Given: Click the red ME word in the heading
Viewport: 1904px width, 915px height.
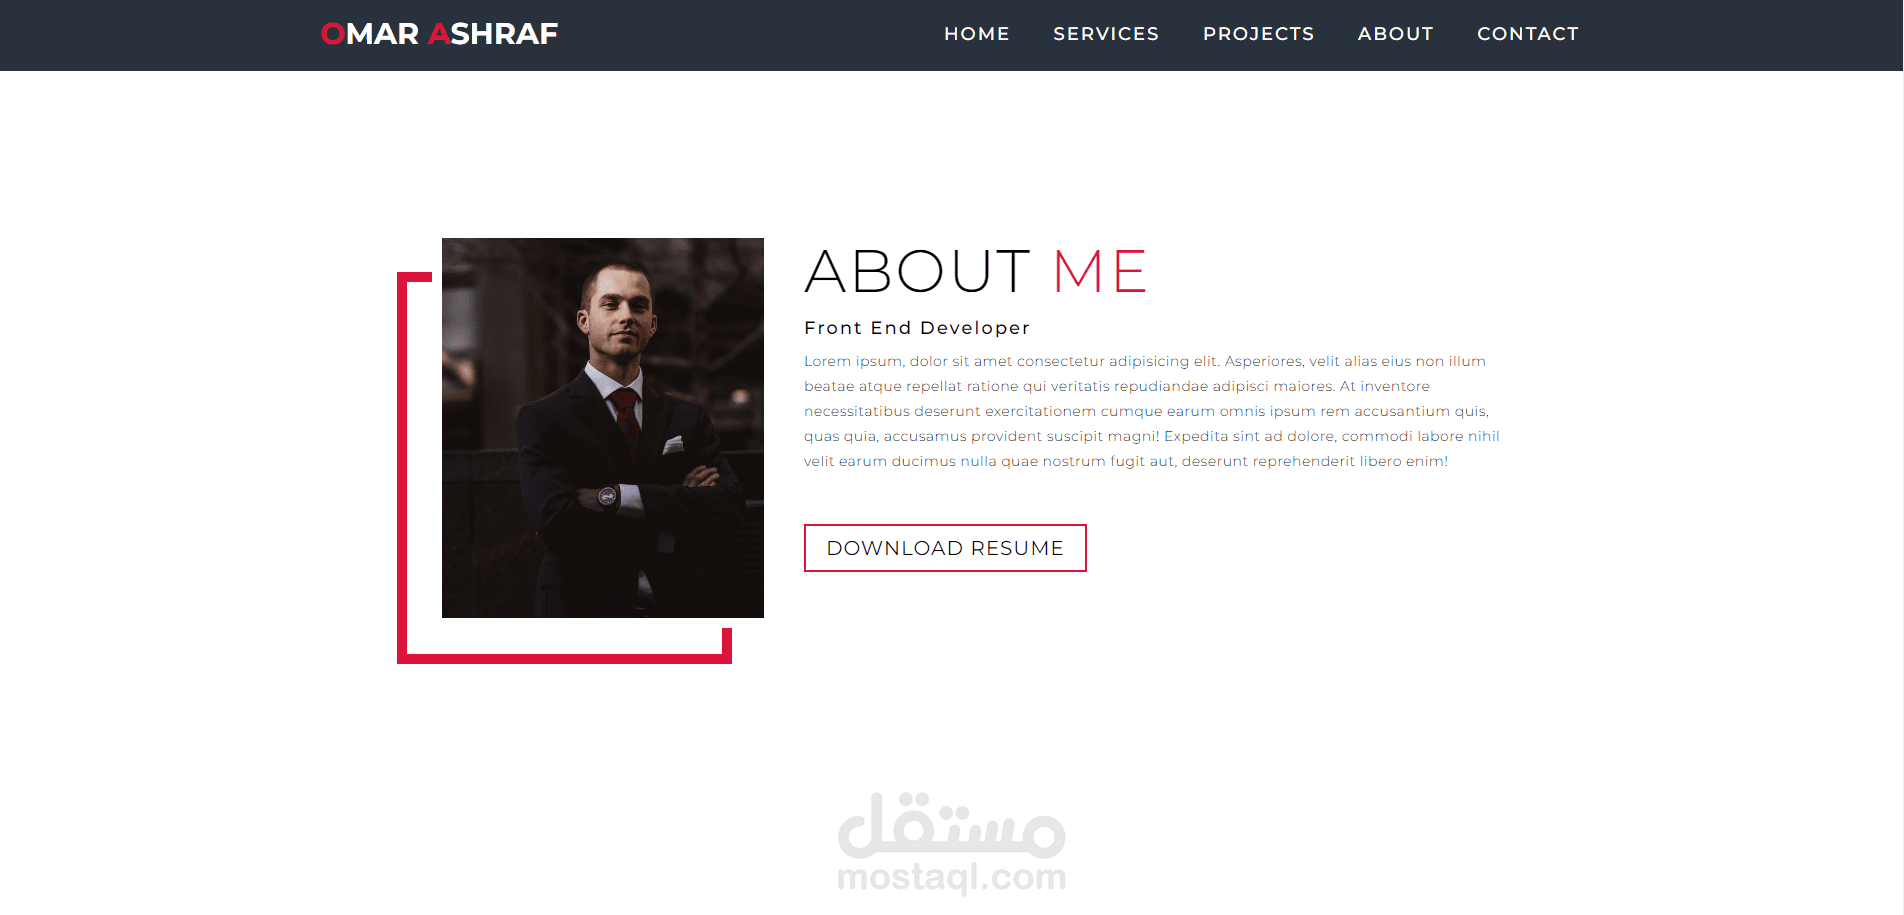Looking at the screenshot, I should click(1100, 272).
